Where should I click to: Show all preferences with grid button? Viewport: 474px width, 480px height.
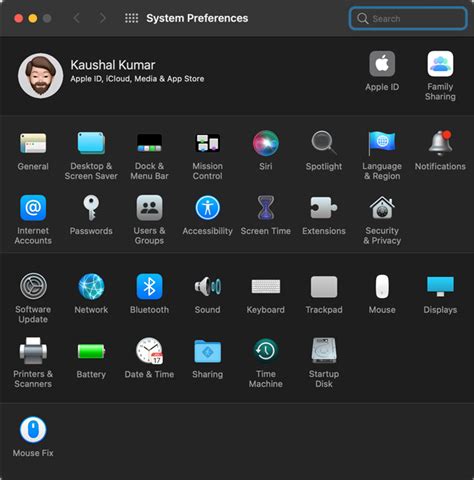pyautogui.click(x=132, y=18)
